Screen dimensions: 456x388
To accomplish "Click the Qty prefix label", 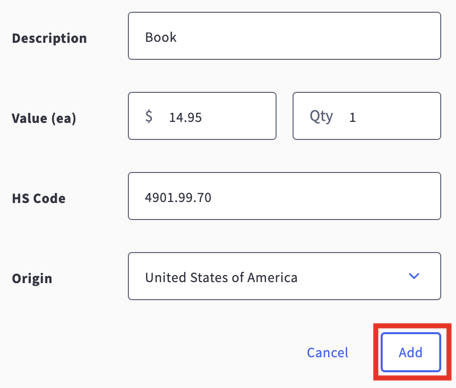I will pos(321,117).
